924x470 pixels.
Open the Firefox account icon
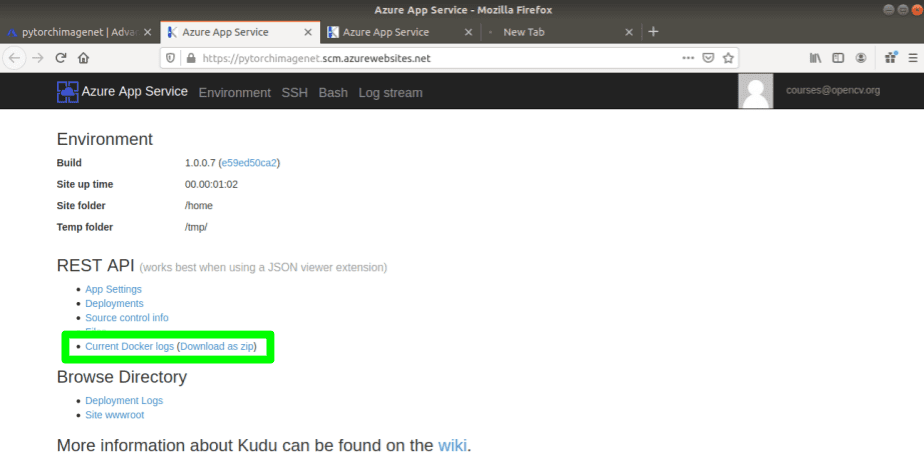[861, 58]
